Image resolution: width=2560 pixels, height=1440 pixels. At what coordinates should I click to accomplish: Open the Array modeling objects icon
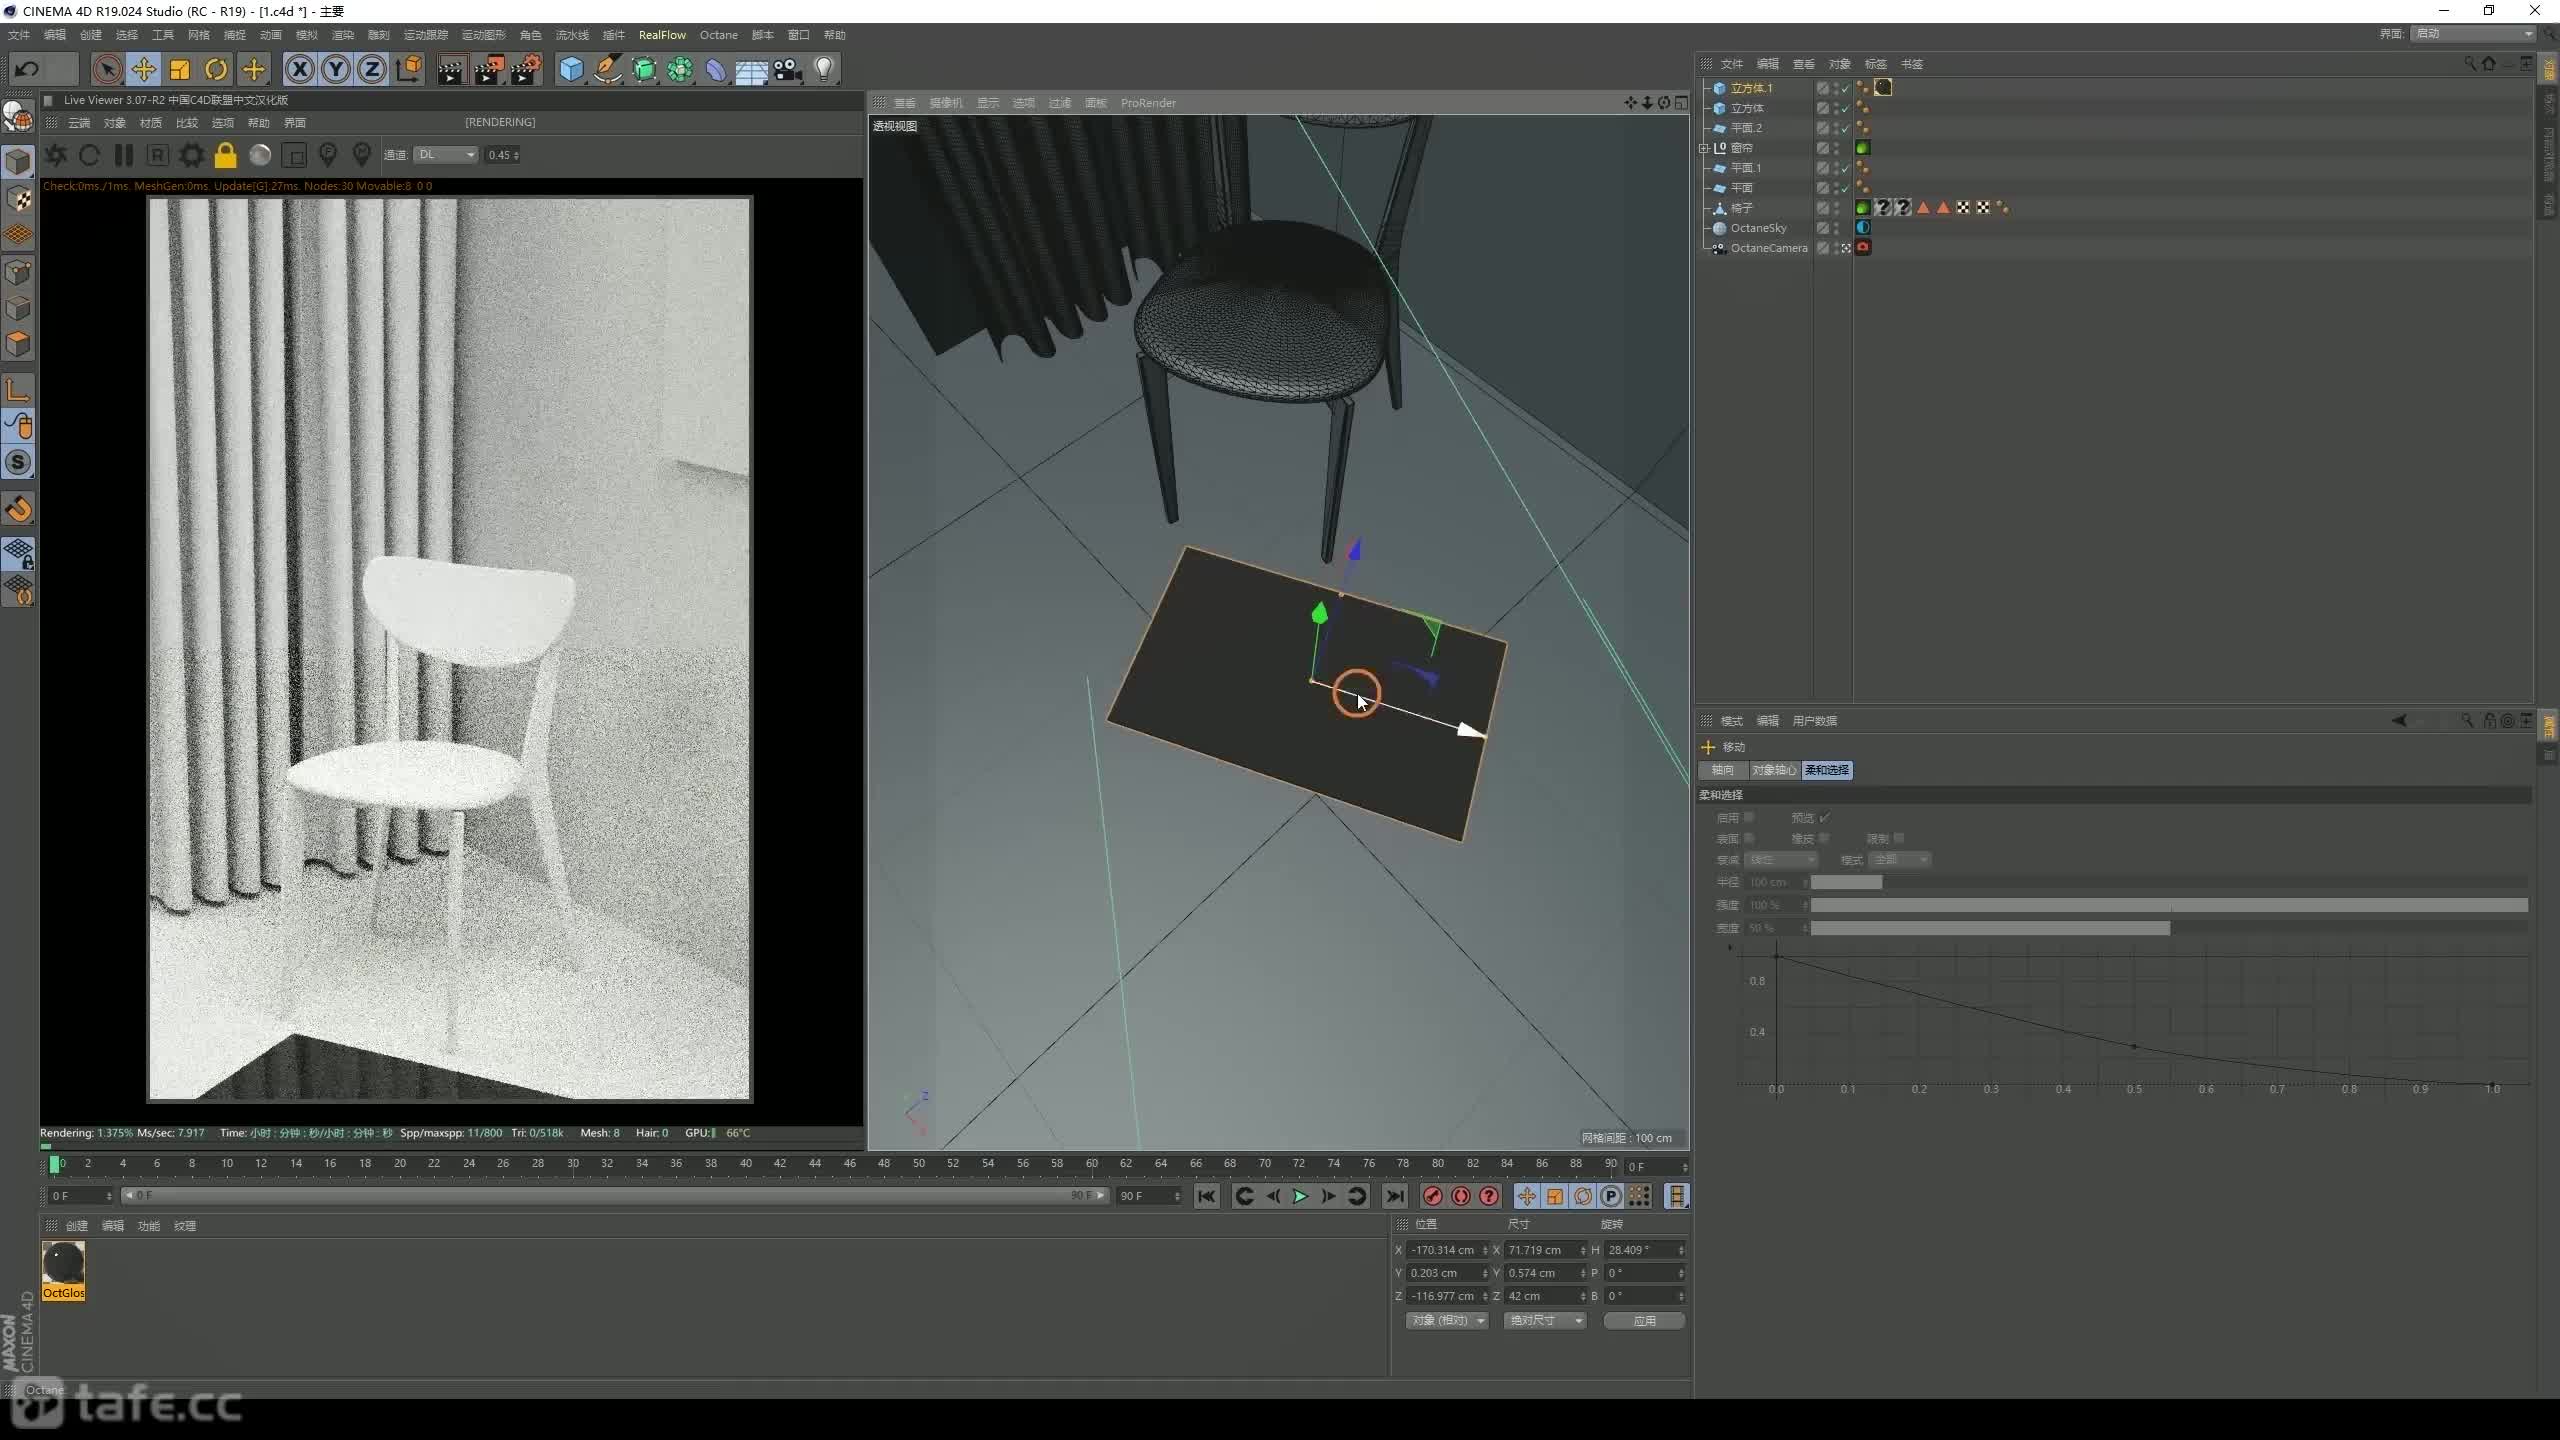[x=680, y=69]
